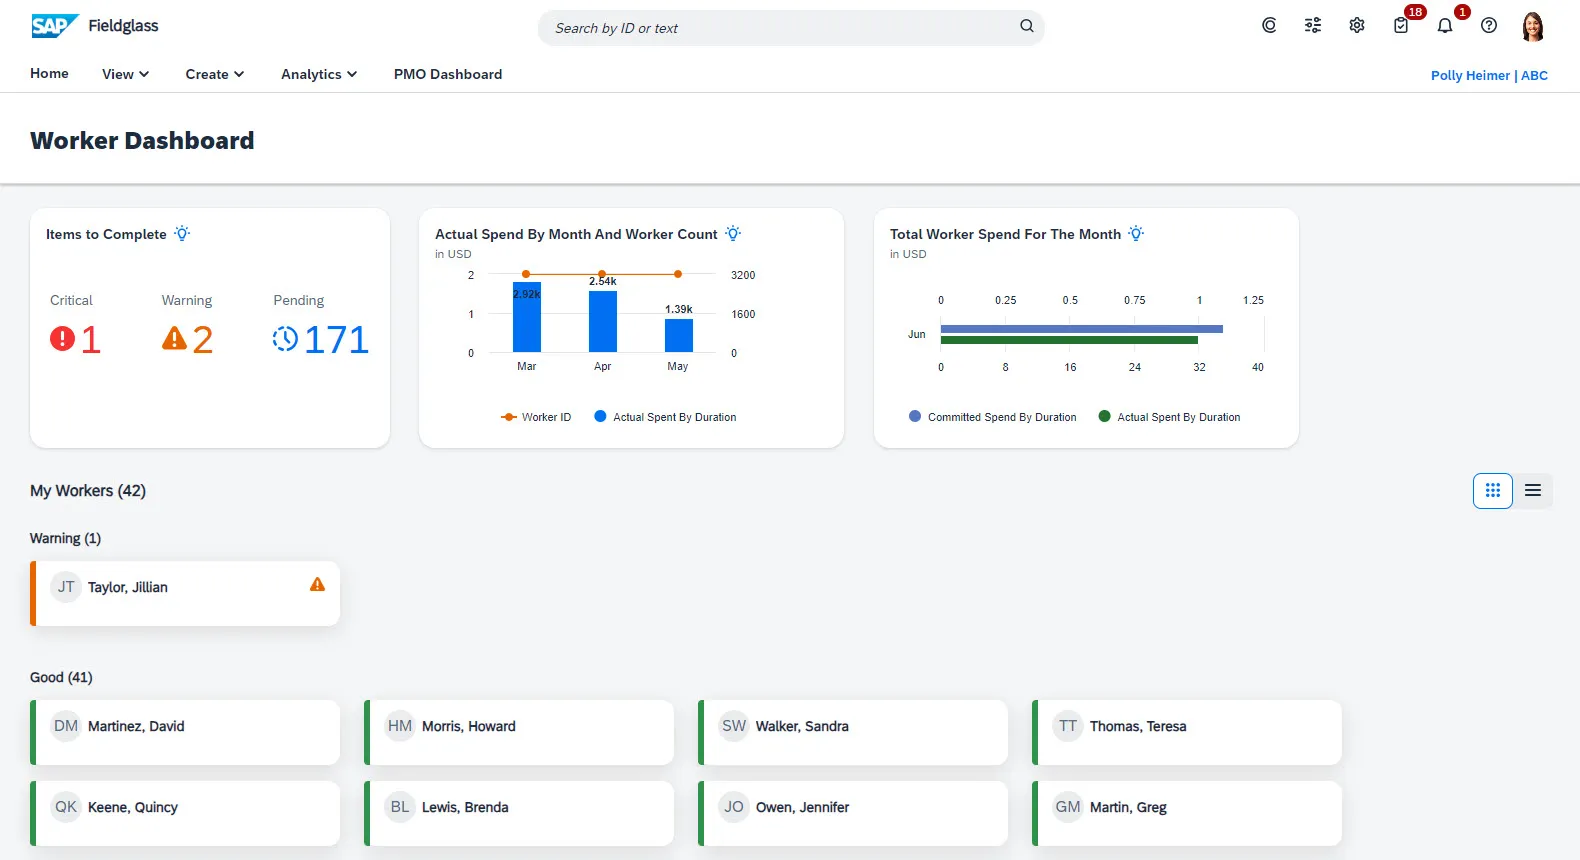Open Thomas, Teresa worker card
This screenshot has width=1580, height=860.
pyautogui.click(x=1187, y=732)
